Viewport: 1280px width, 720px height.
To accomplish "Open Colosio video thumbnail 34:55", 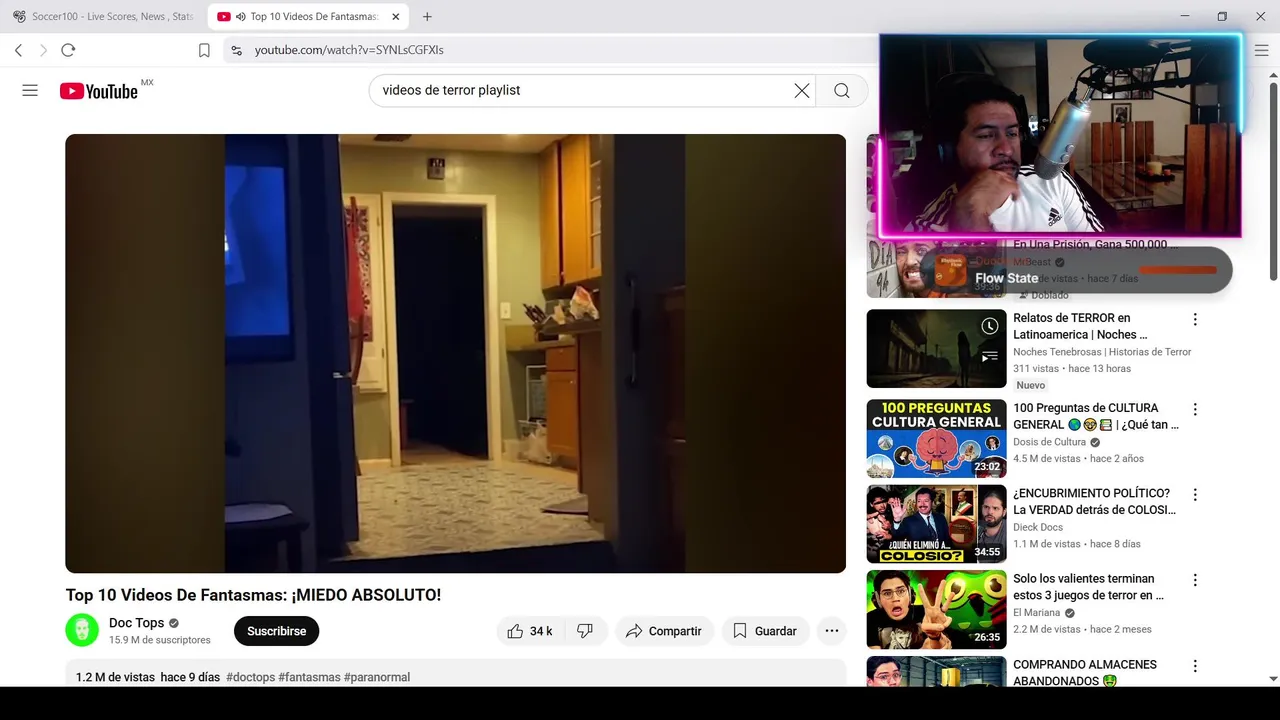I will (936, 524).
